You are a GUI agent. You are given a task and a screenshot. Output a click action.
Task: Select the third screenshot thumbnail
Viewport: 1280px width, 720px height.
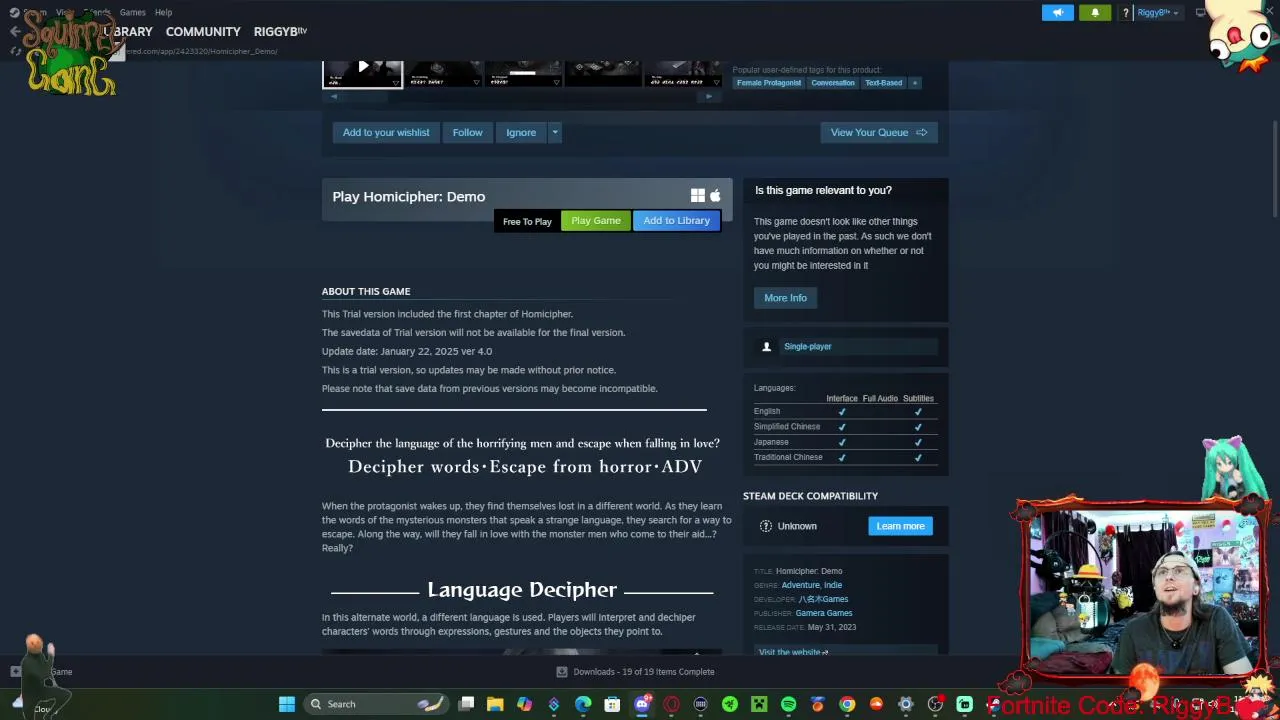pyautogui.click(x=523, y=73)
